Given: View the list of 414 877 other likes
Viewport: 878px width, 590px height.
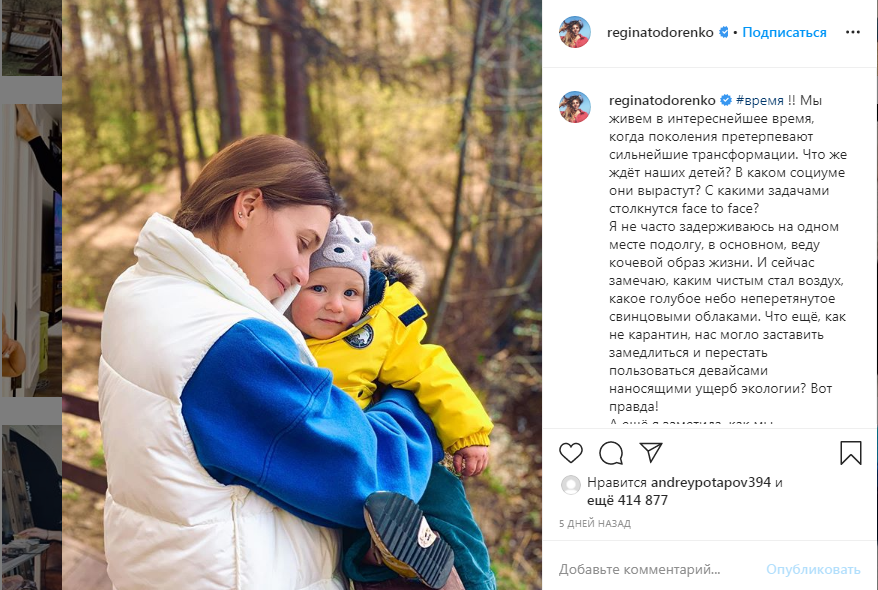Looking at the screenshot, I should coord(627,500).
